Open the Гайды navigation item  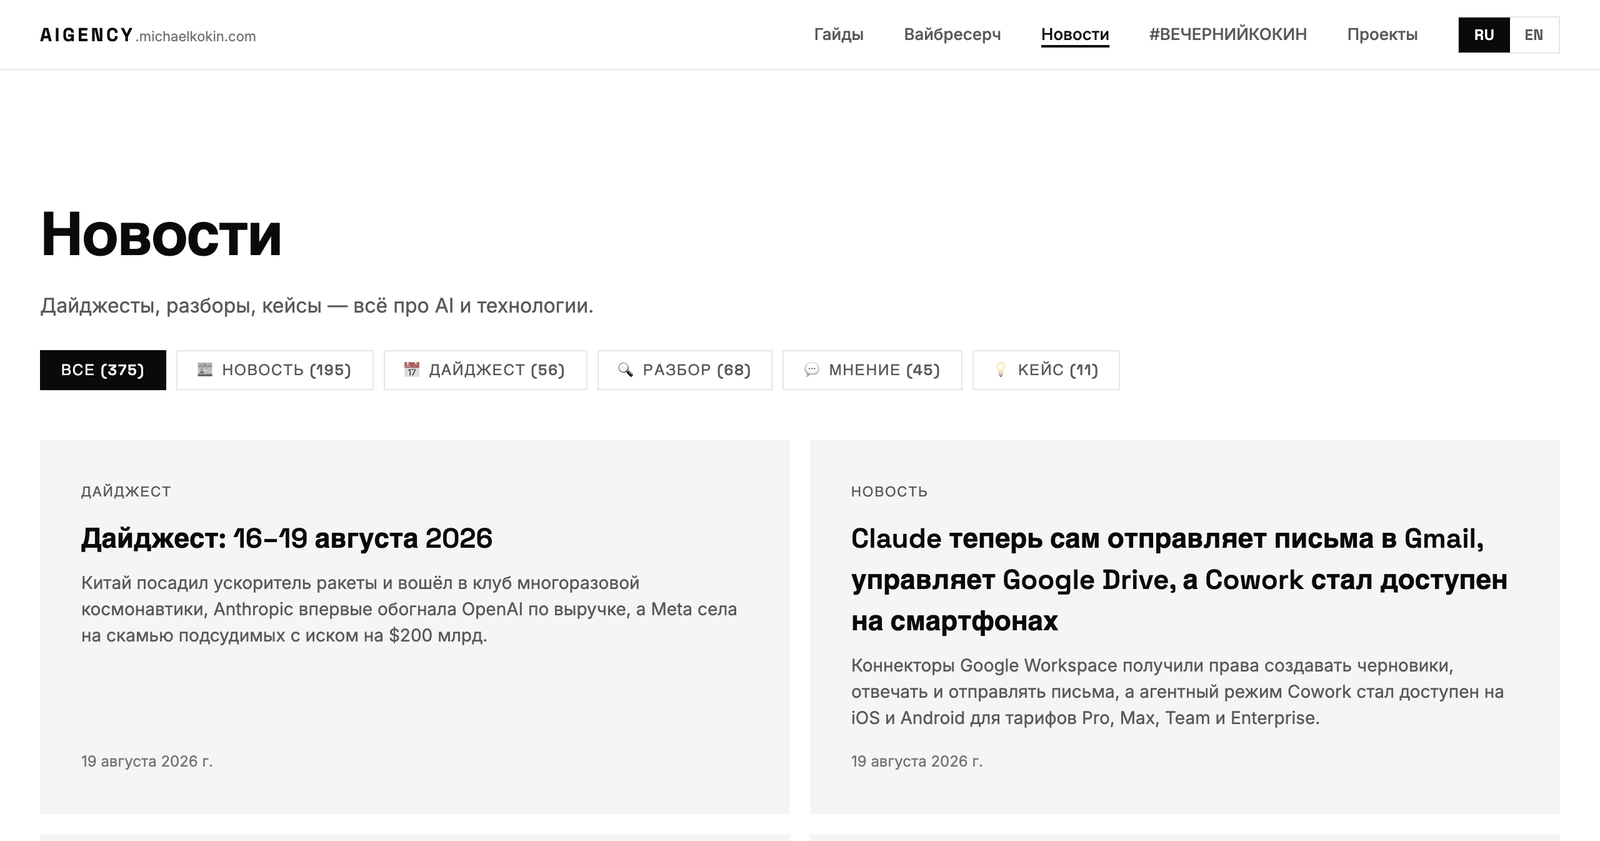(838, 34)
